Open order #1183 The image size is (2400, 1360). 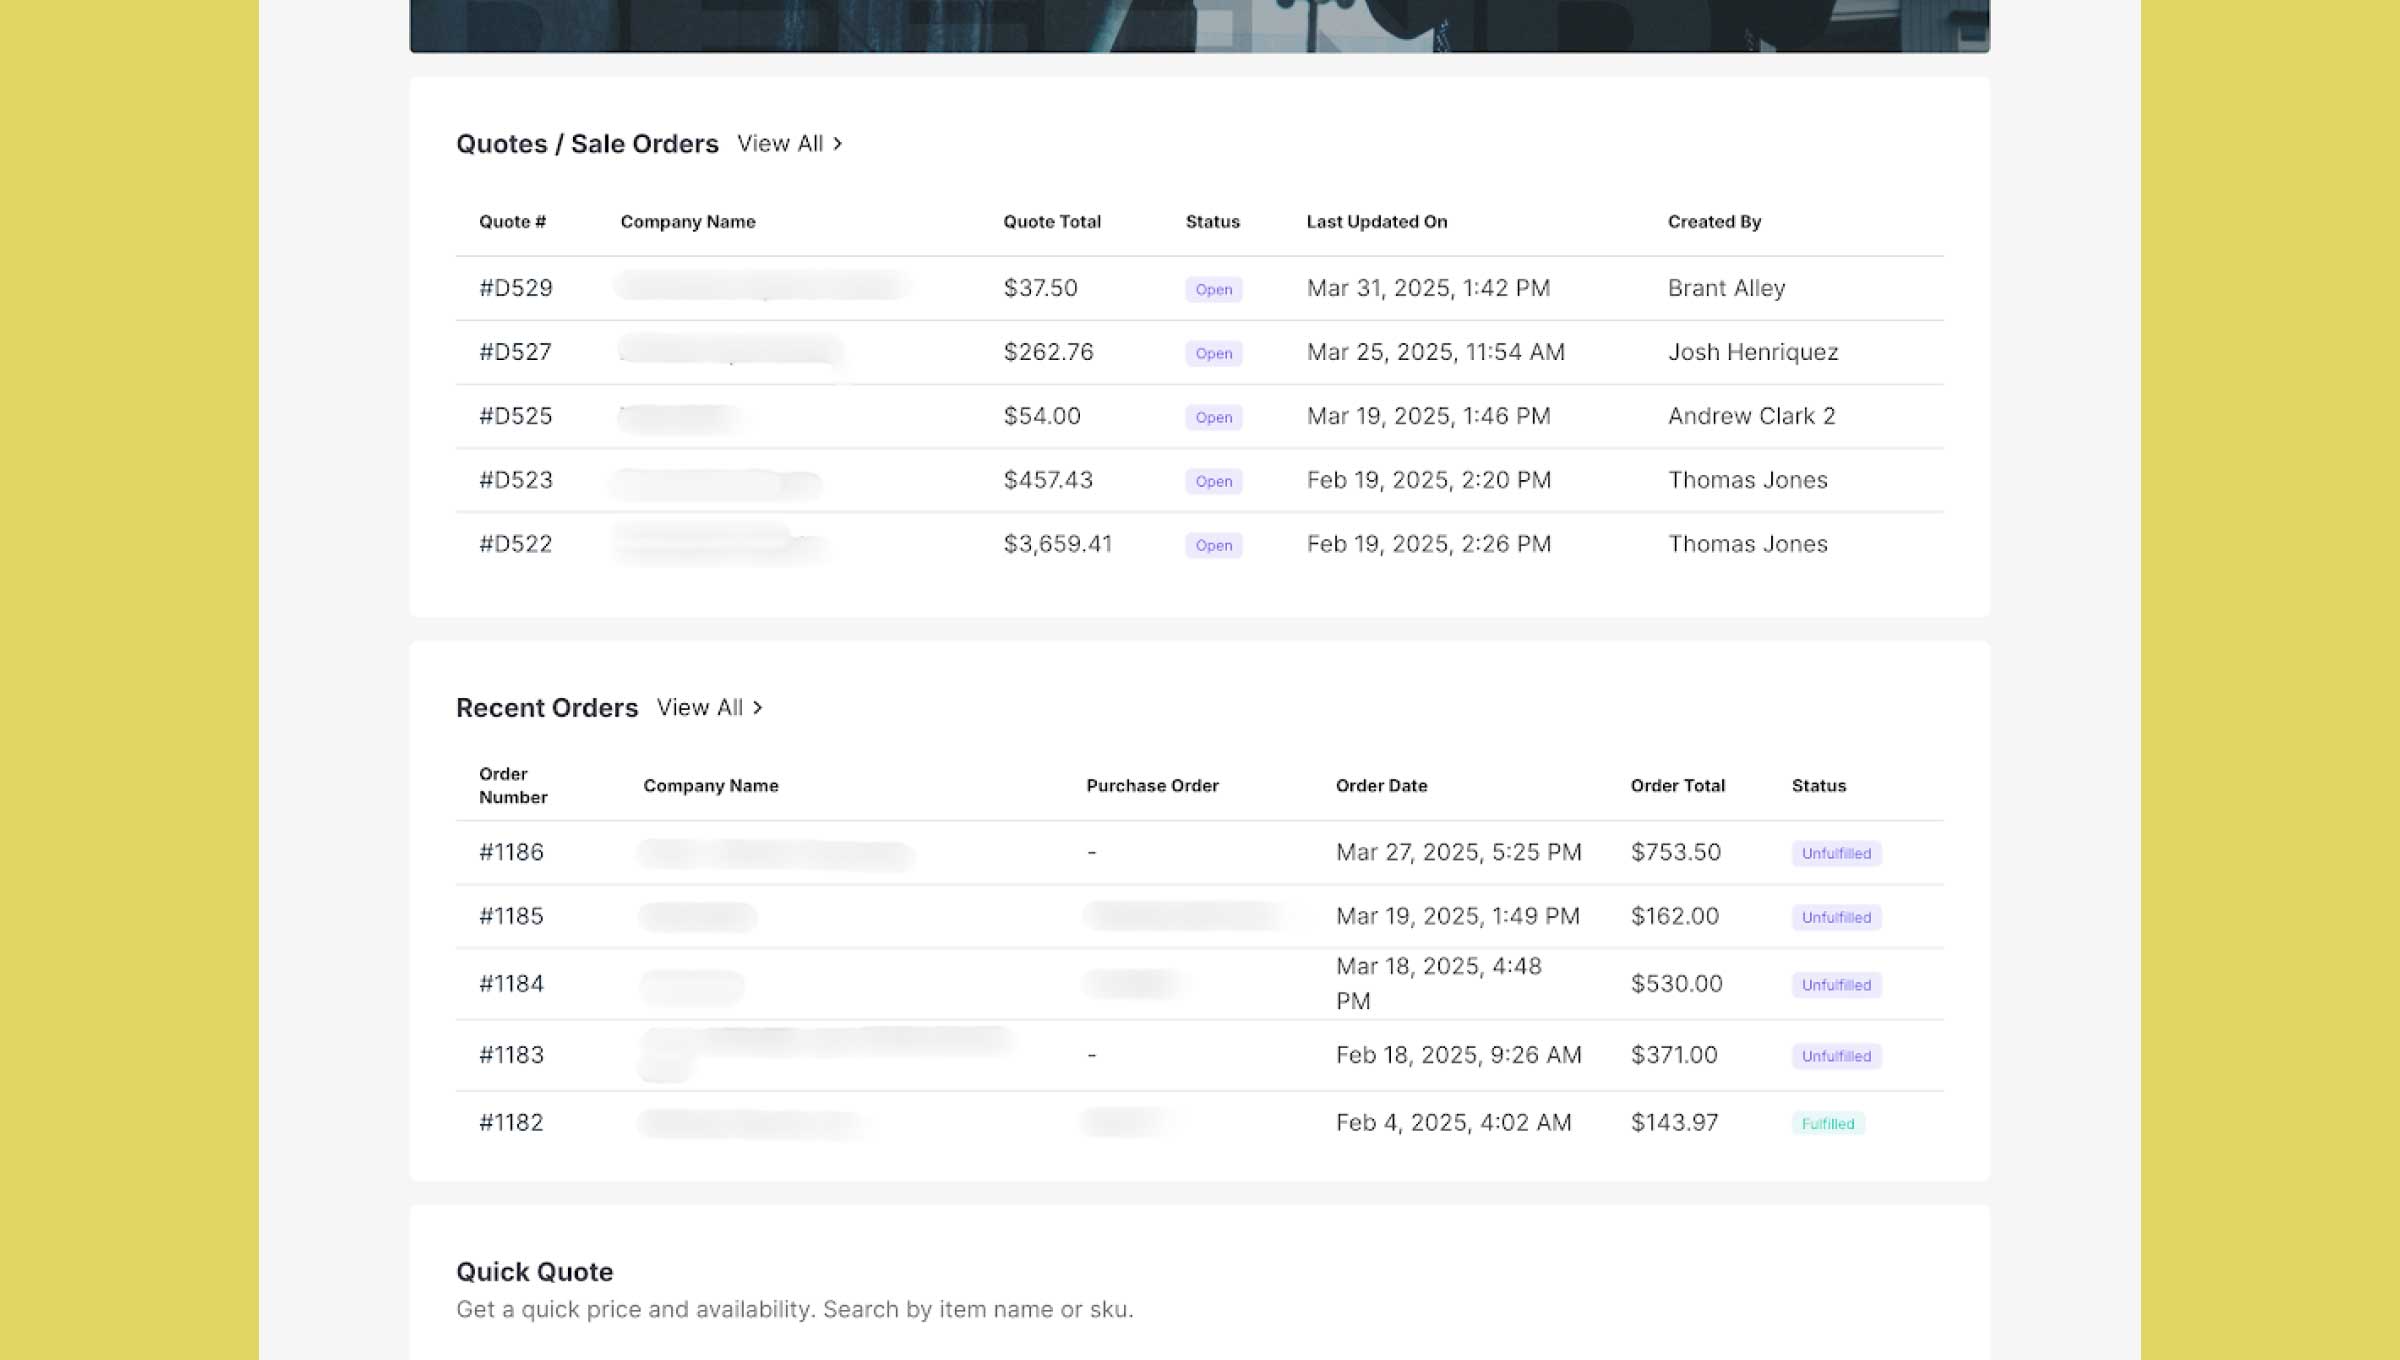click(x=511, y=1055)
